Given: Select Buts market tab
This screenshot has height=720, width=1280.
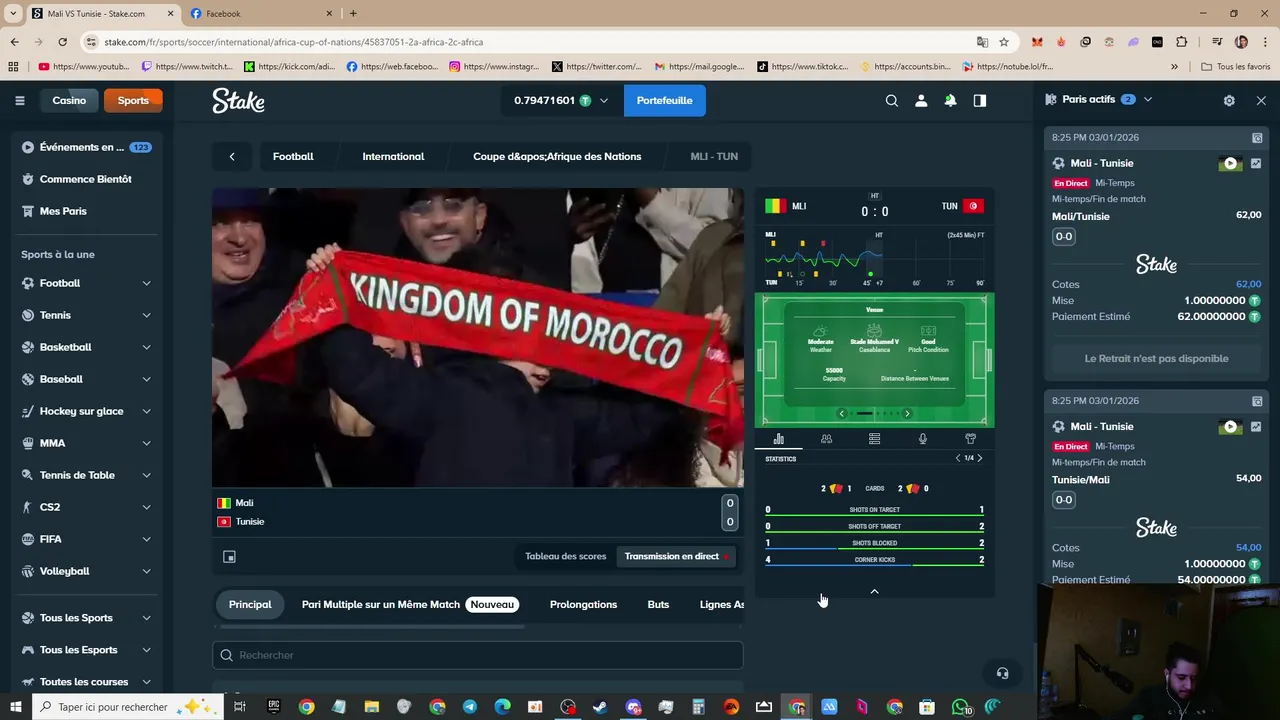Looking at the screenshot, I should (658, 604).
